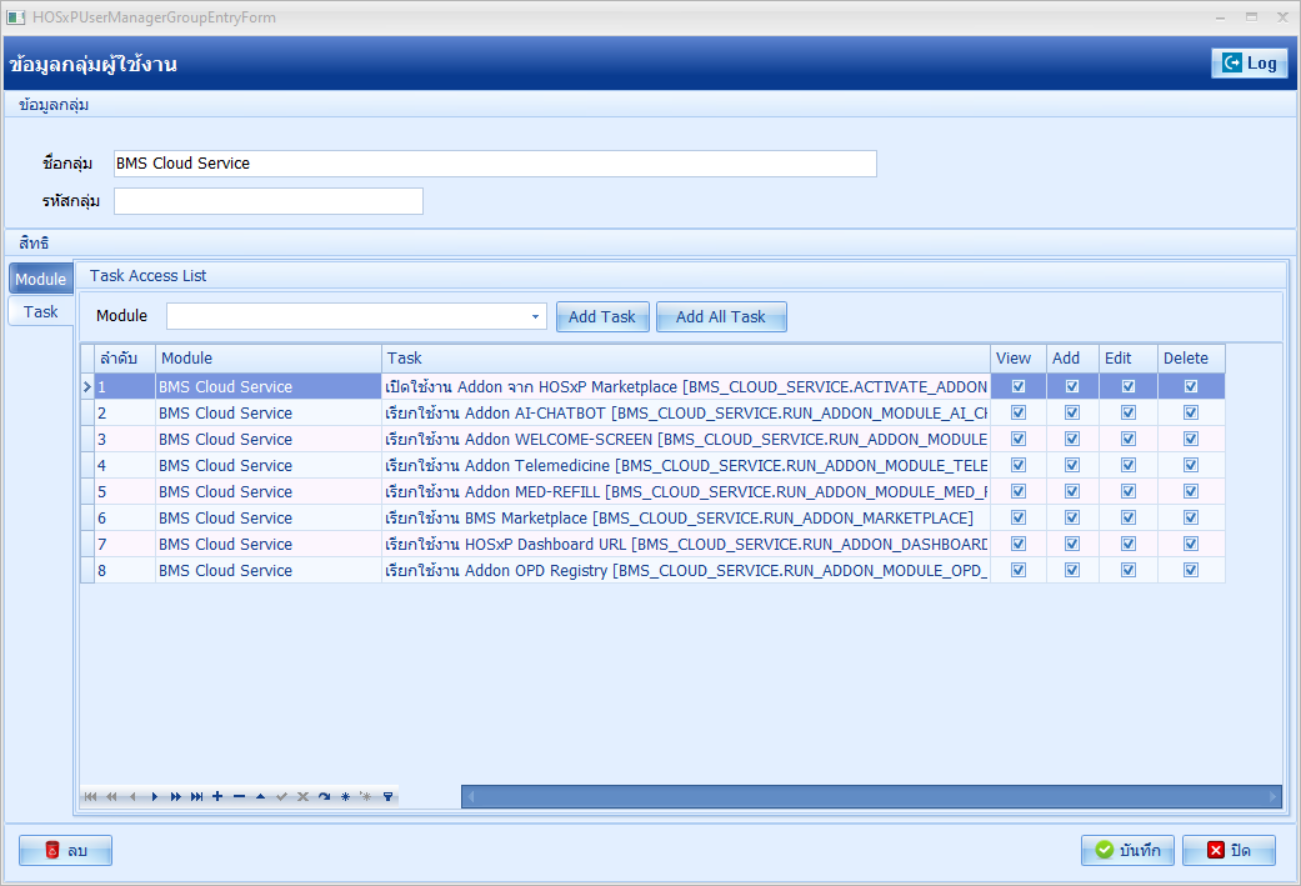
Task: Delete the record with minus icon
Action: [x=239, y=797]
